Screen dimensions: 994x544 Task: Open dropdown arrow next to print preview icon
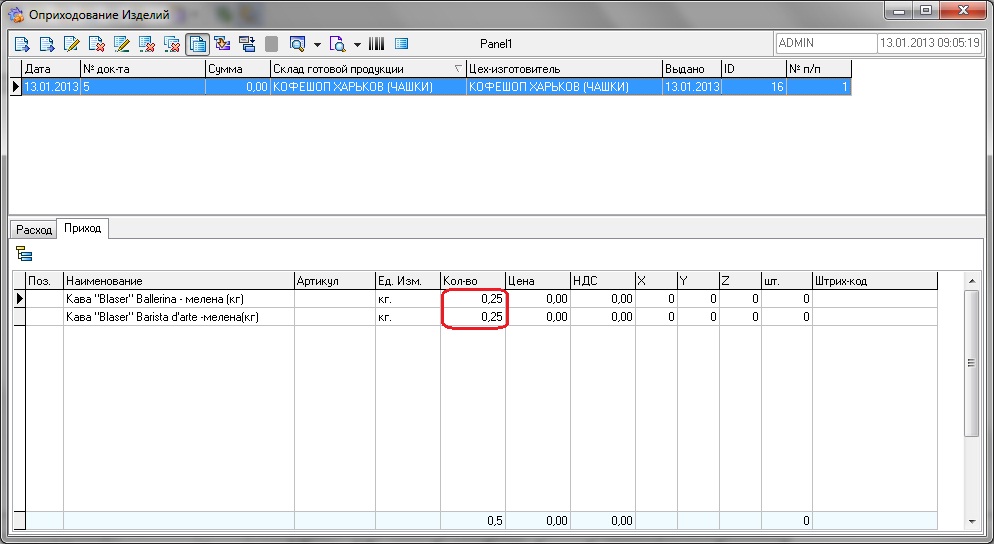tap(357, 44)
